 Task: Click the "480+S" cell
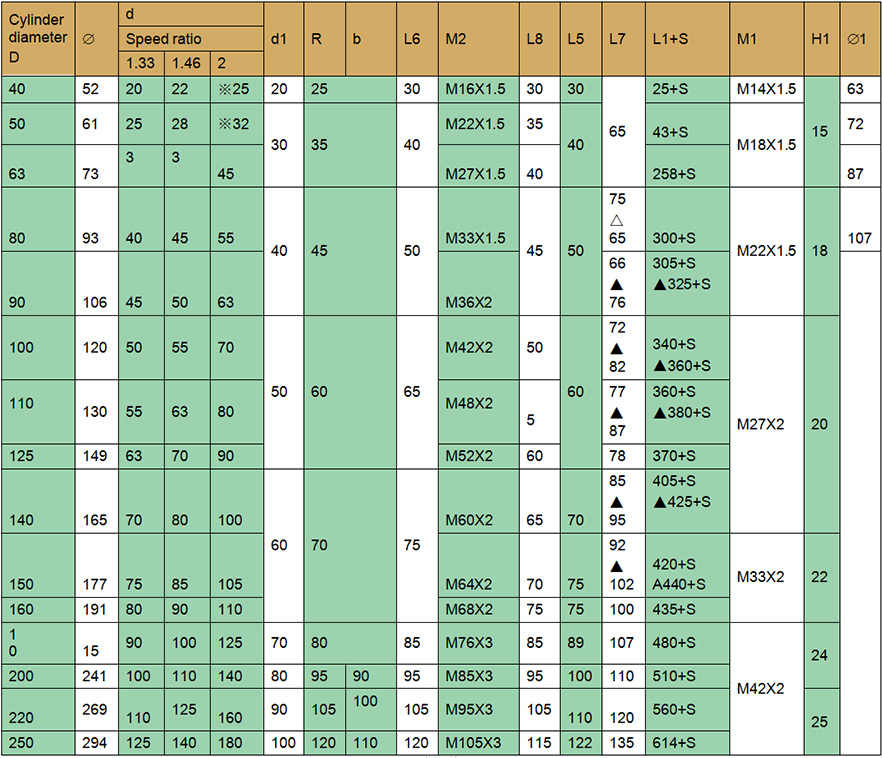coord(687,643)
